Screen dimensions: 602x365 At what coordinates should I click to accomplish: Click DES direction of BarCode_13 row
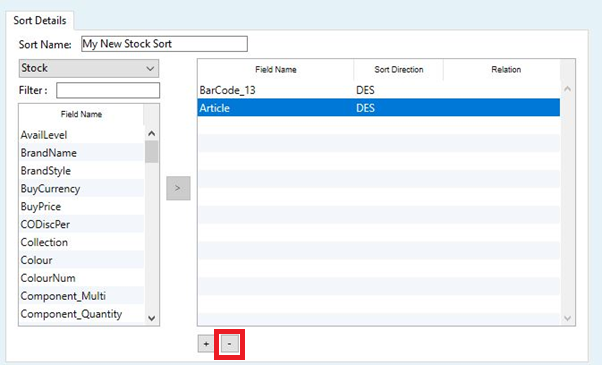point(365,90)
